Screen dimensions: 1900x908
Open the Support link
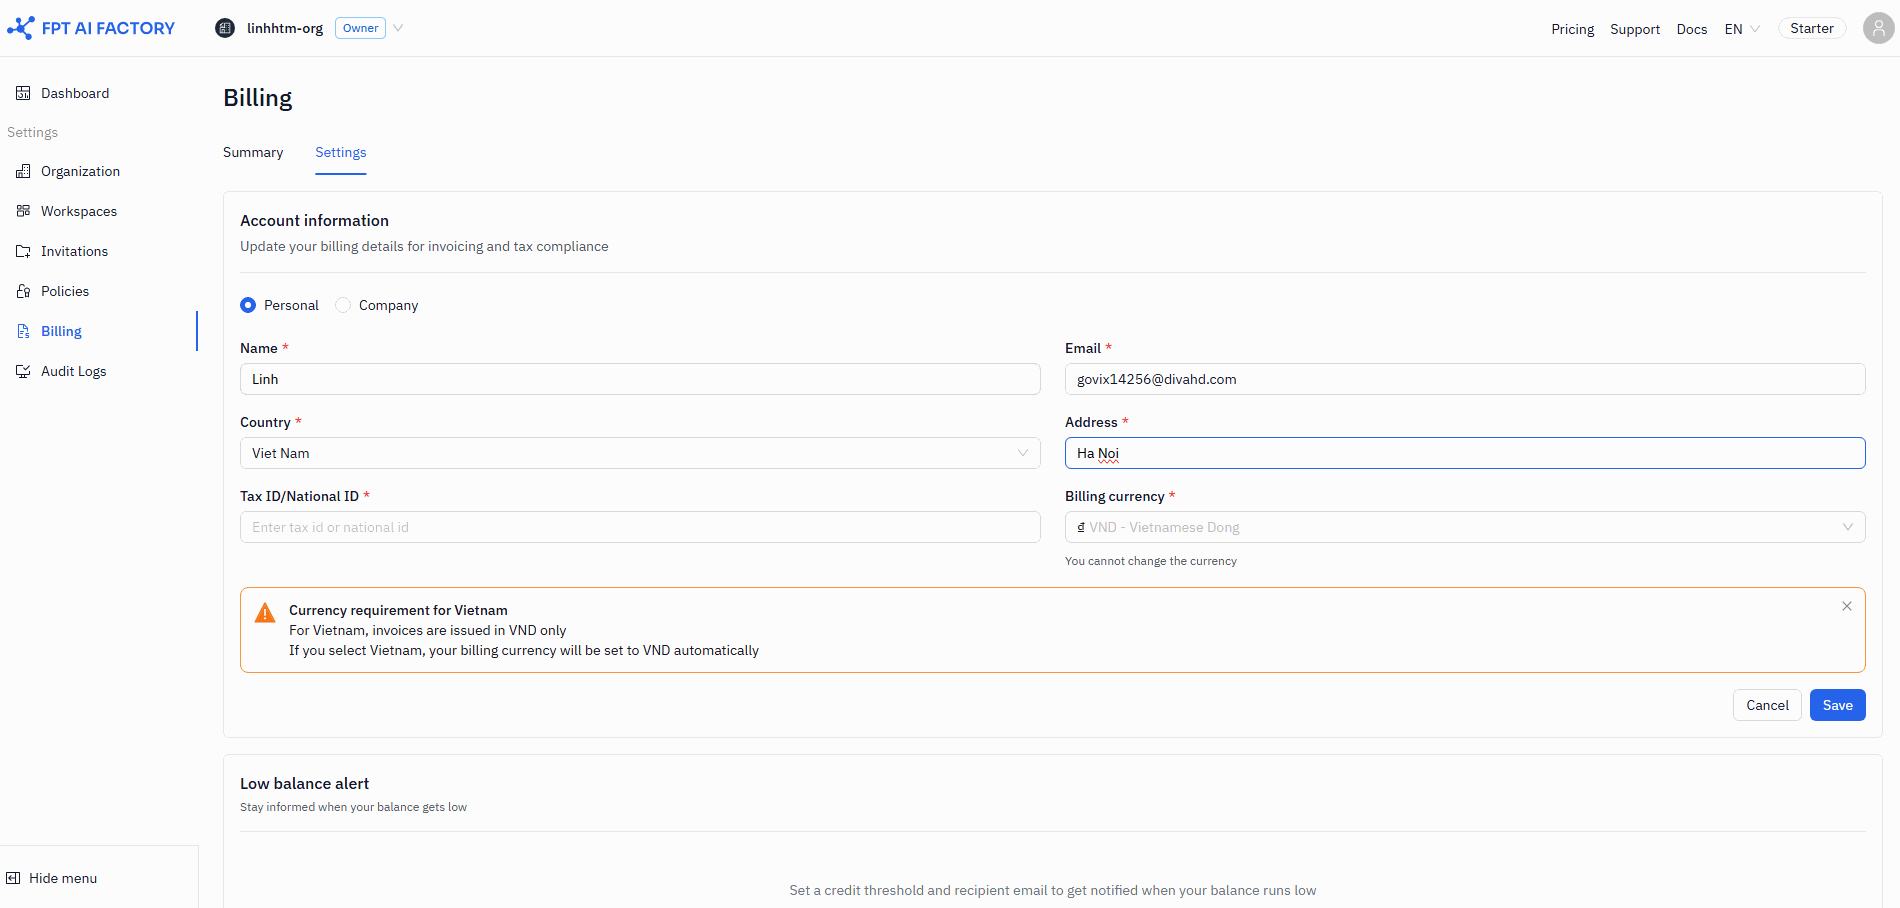(1635, 29)
